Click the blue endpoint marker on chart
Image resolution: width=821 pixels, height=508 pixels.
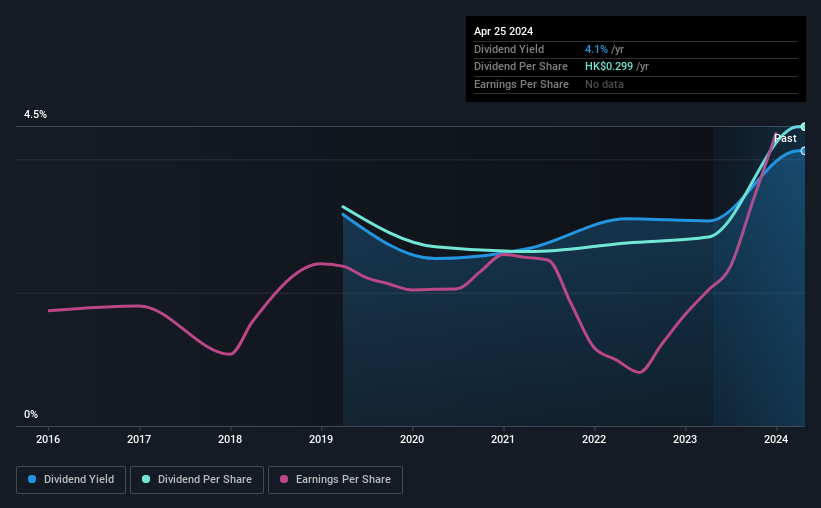click(x=804, y=151)
